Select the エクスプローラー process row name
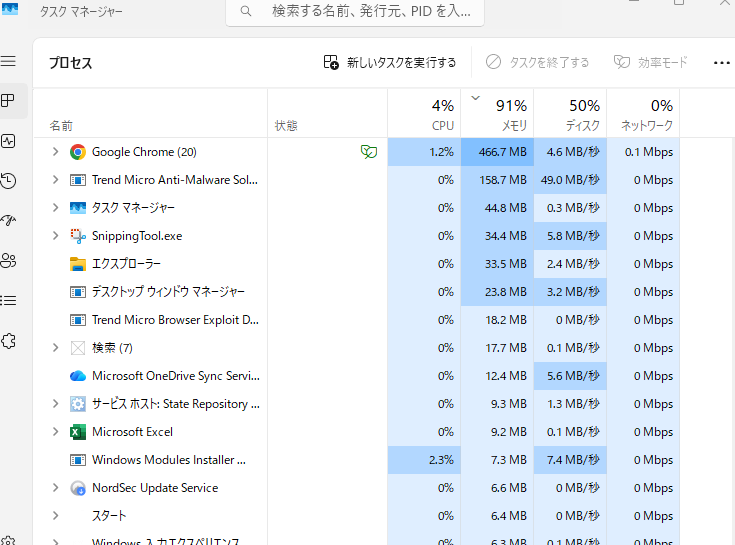The height and width of the screenshot is (545, 735). pos(126,264)
